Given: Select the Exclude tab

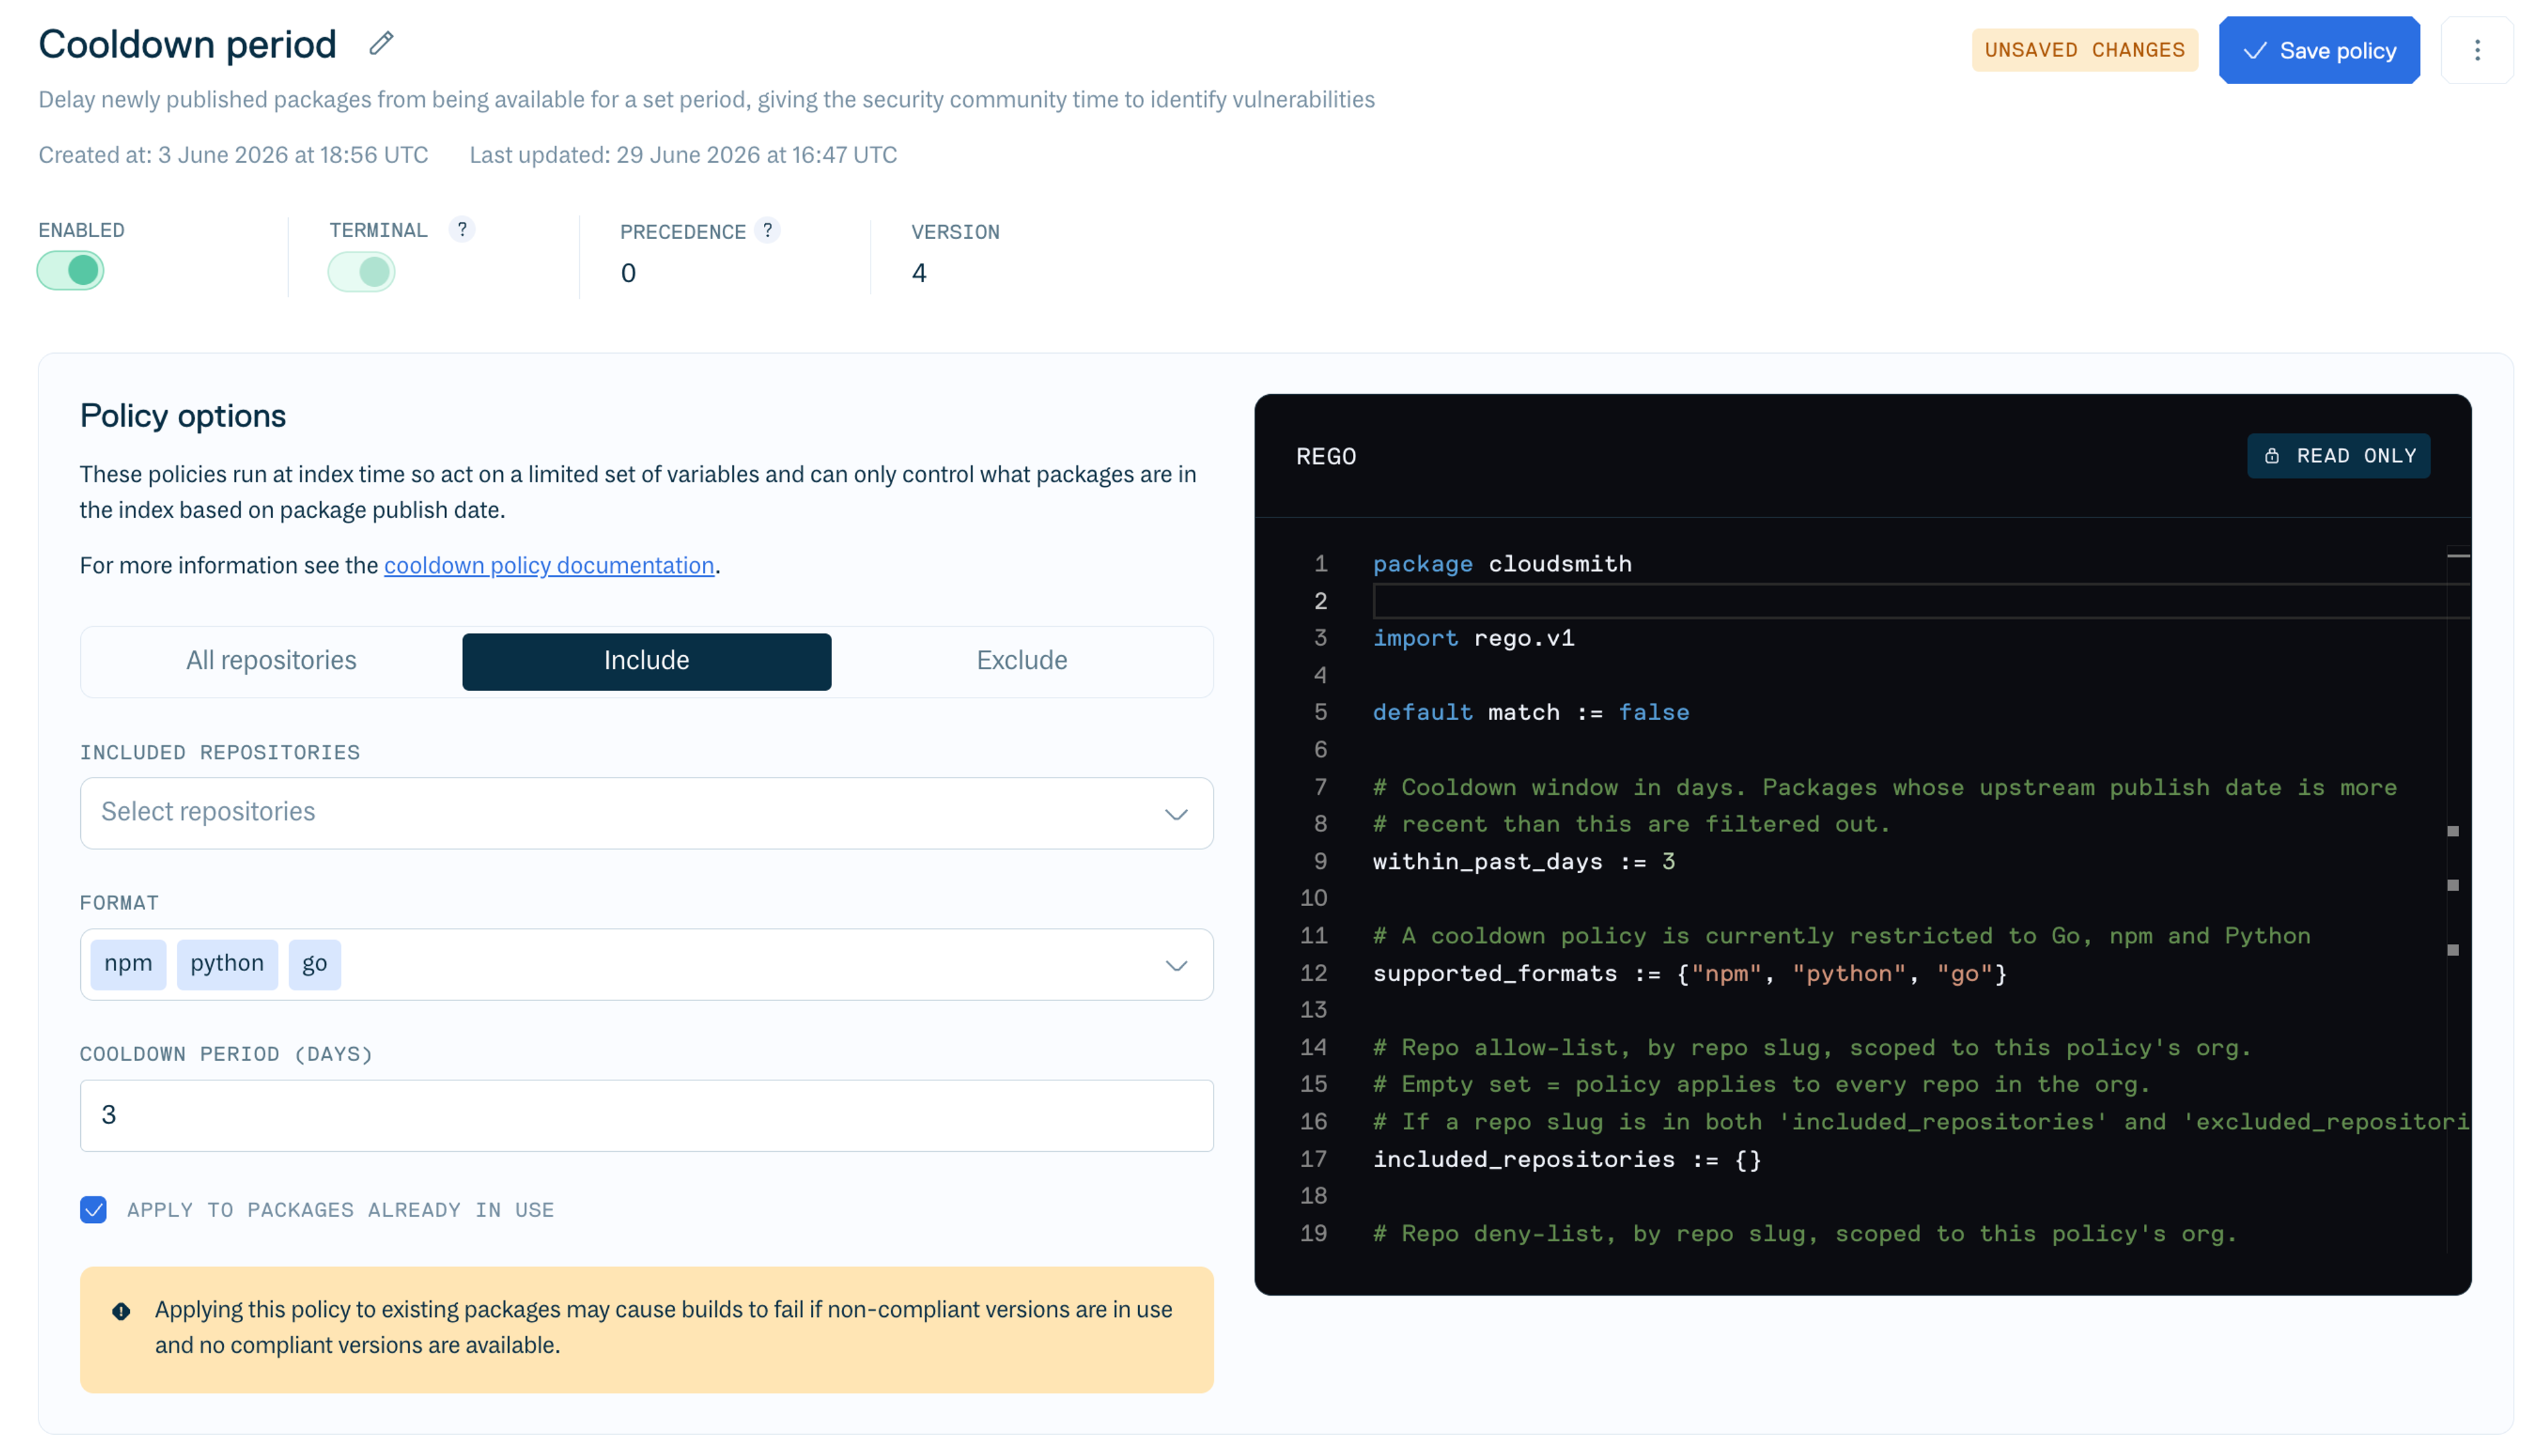Looking at the screenshot, I should 1021,660.
